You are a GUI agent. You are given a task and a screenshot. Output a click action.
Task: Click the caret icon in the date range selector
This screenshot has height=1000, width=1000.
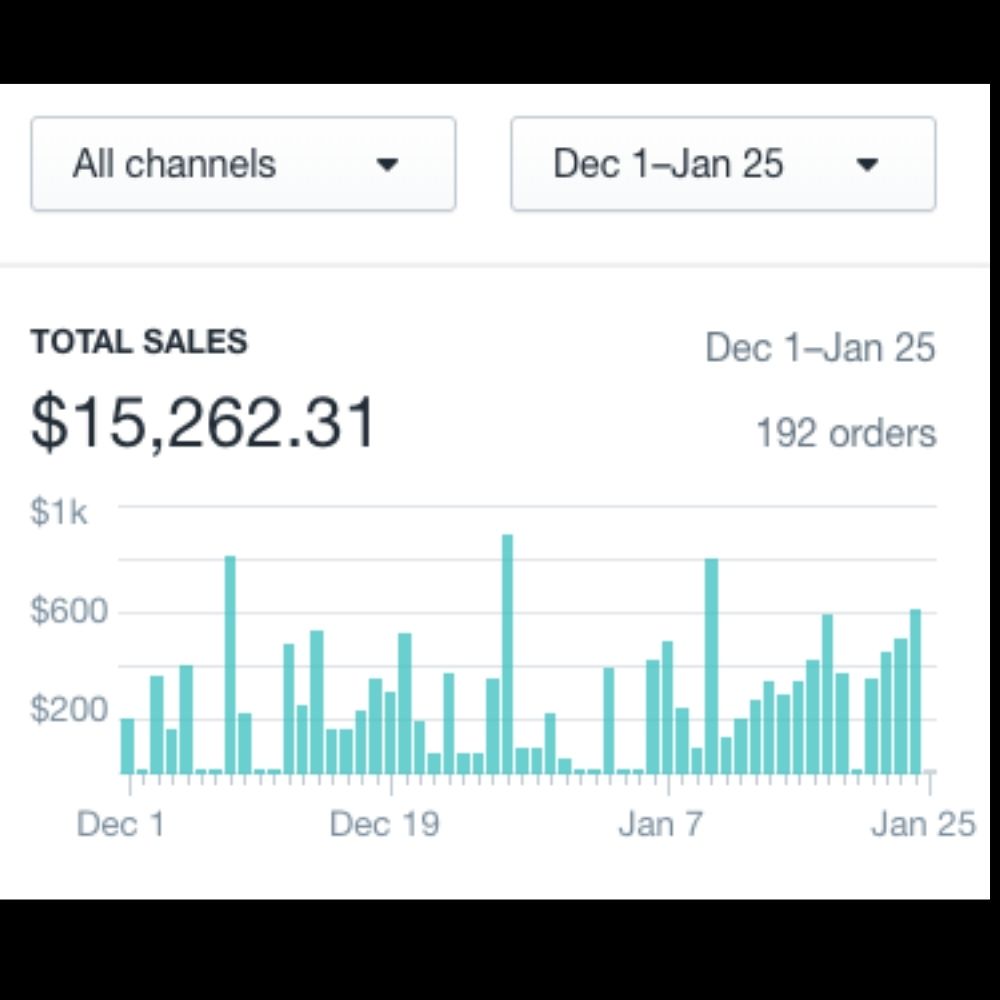pos(867,165)
